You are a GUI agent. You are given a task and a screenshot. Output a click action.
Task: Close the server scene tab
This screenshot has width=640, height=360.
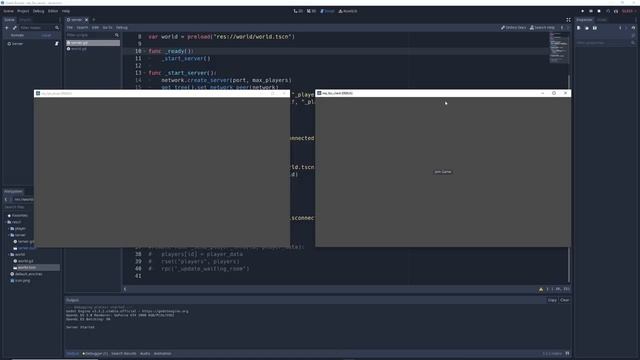(x=87, y=20)
